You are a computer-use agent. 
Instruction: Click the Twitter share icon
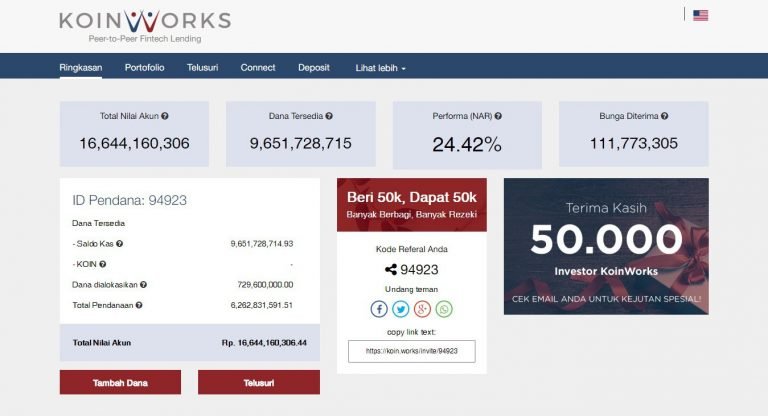click(x=401, y=309)
